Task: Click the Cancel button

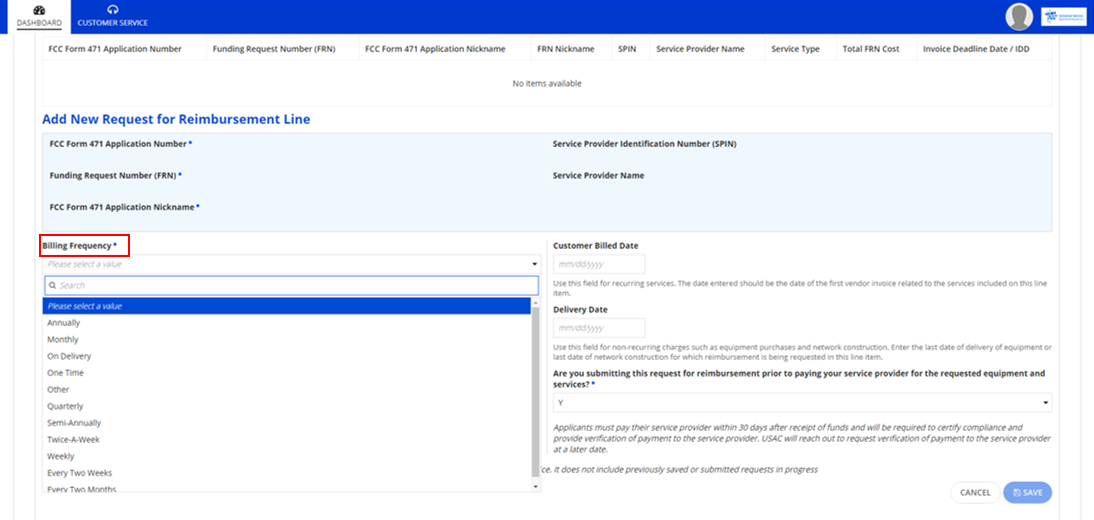Action: pyautogui.click(x=975, y=493)
